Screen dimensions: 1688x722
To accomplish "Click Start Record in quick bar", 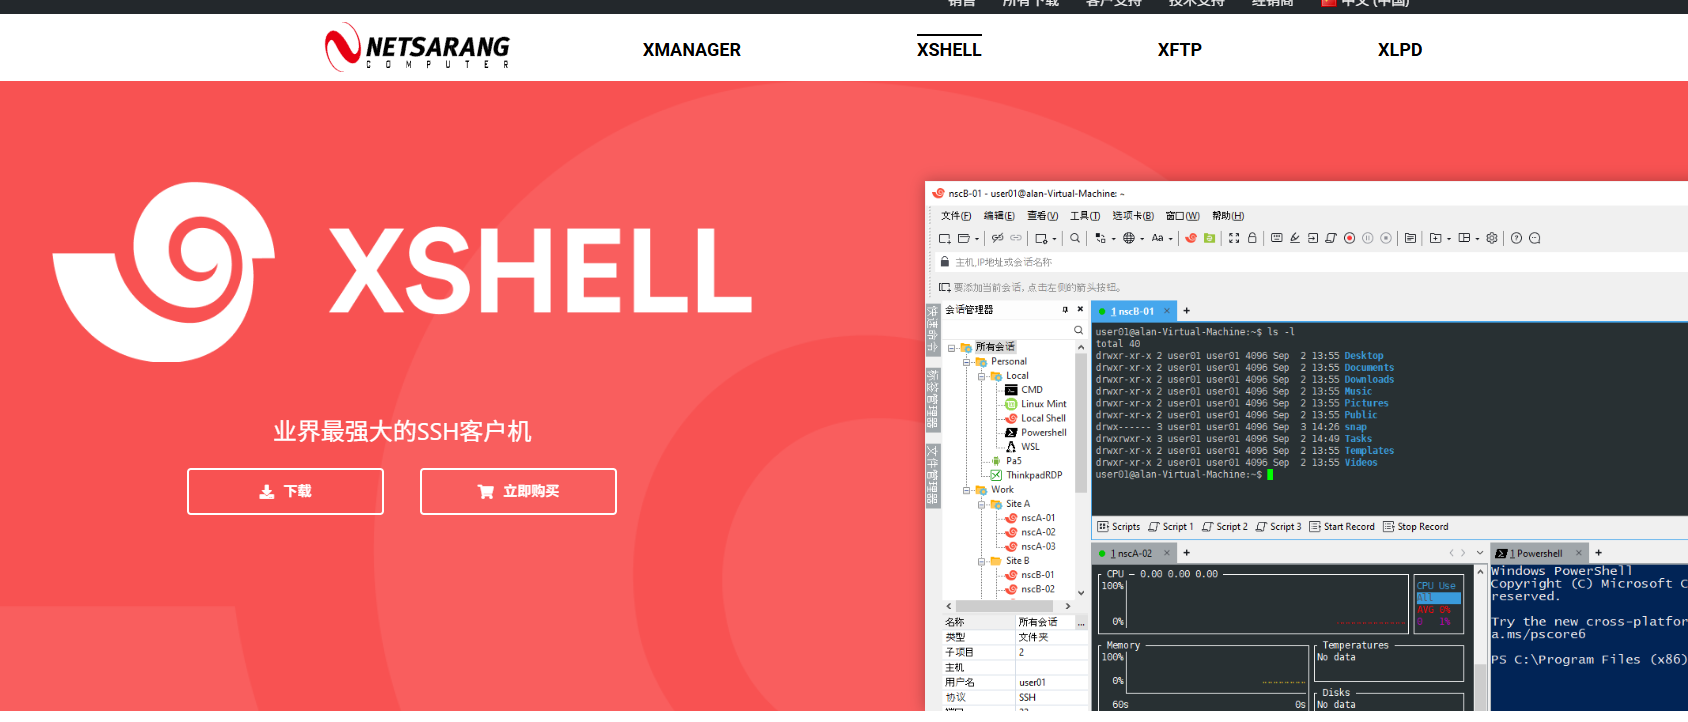I will (1342, 527).
